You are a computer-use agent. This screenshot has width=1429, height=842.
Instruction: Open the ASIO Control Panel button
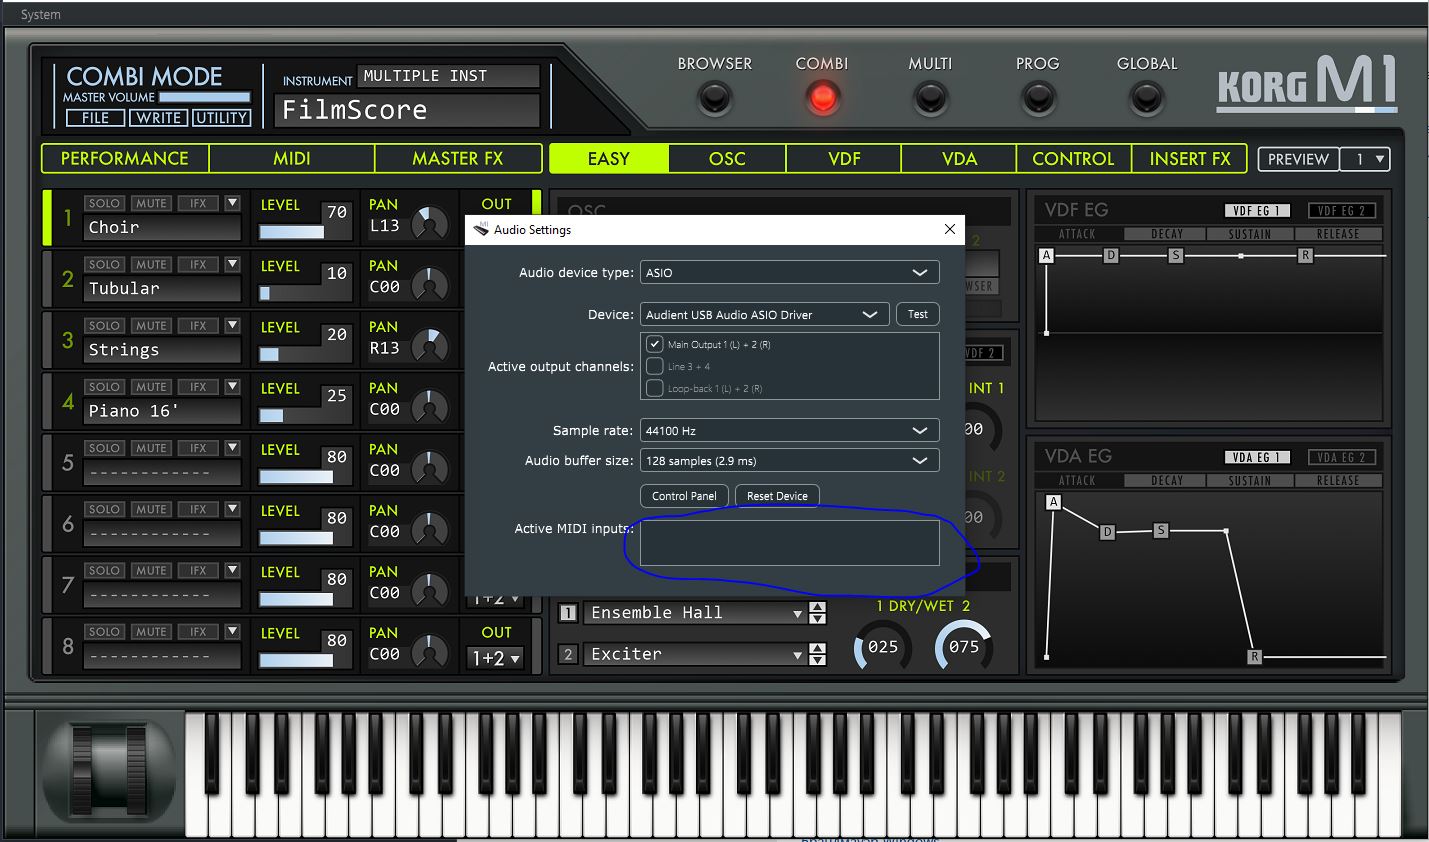click(684, 496)
